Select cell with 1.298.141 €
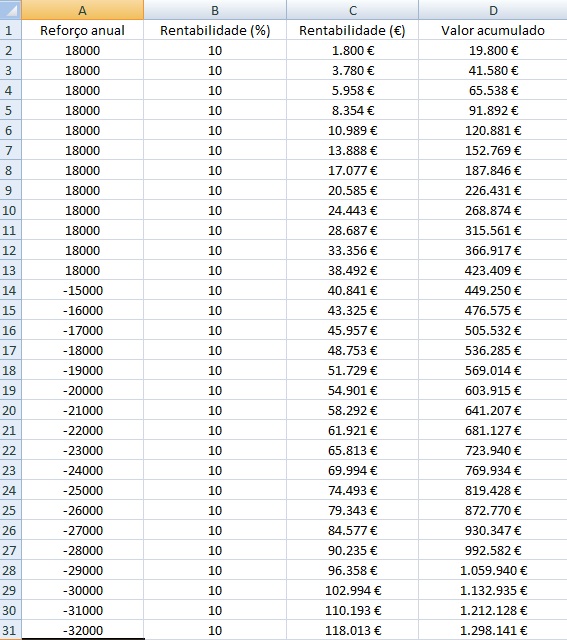 coord(493,630)
